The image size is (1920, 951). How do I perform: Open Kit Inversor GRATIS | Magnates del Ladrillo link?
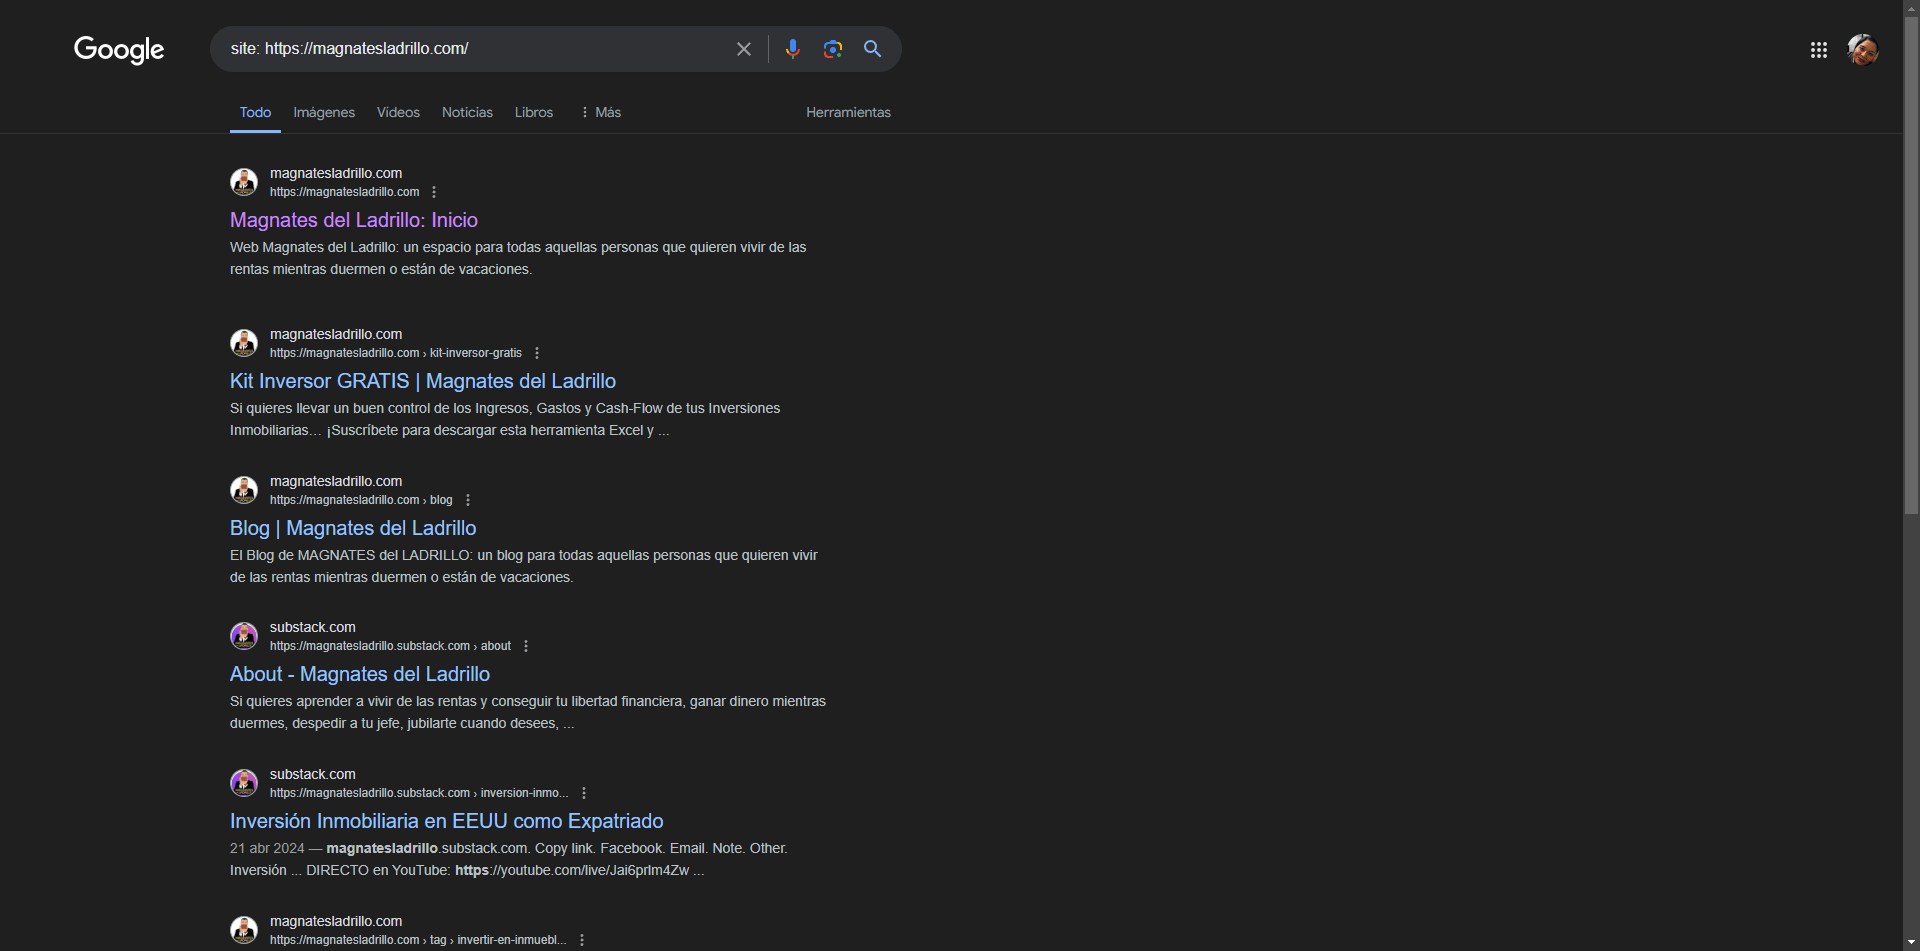click(423, 381)
